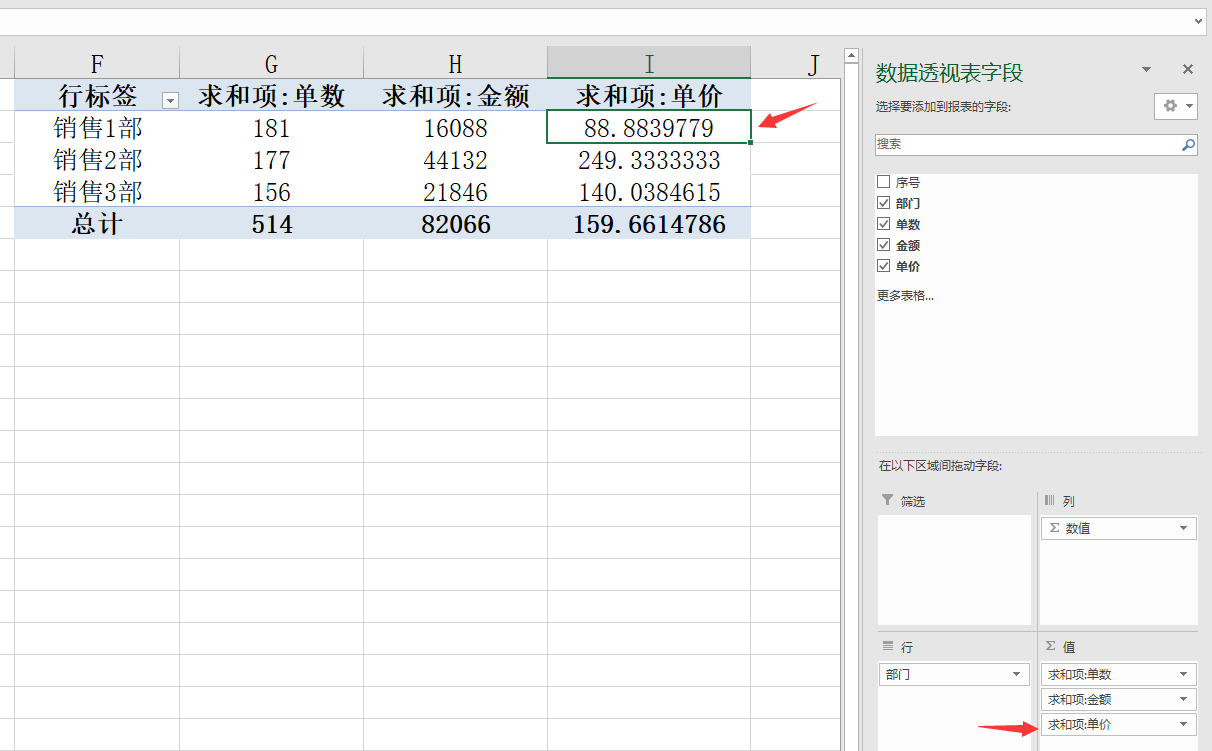The width and height of the screenshot is (1212, 751).
Task: Click cell with value 16088
Action: (x=456, y=127)
